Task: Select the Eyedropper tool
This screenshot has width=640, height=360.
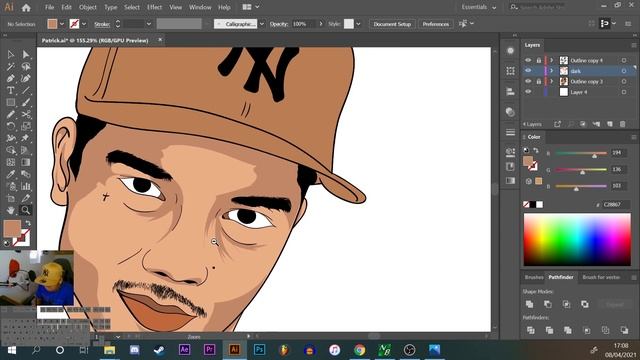Action: click(x=11, y=174)
